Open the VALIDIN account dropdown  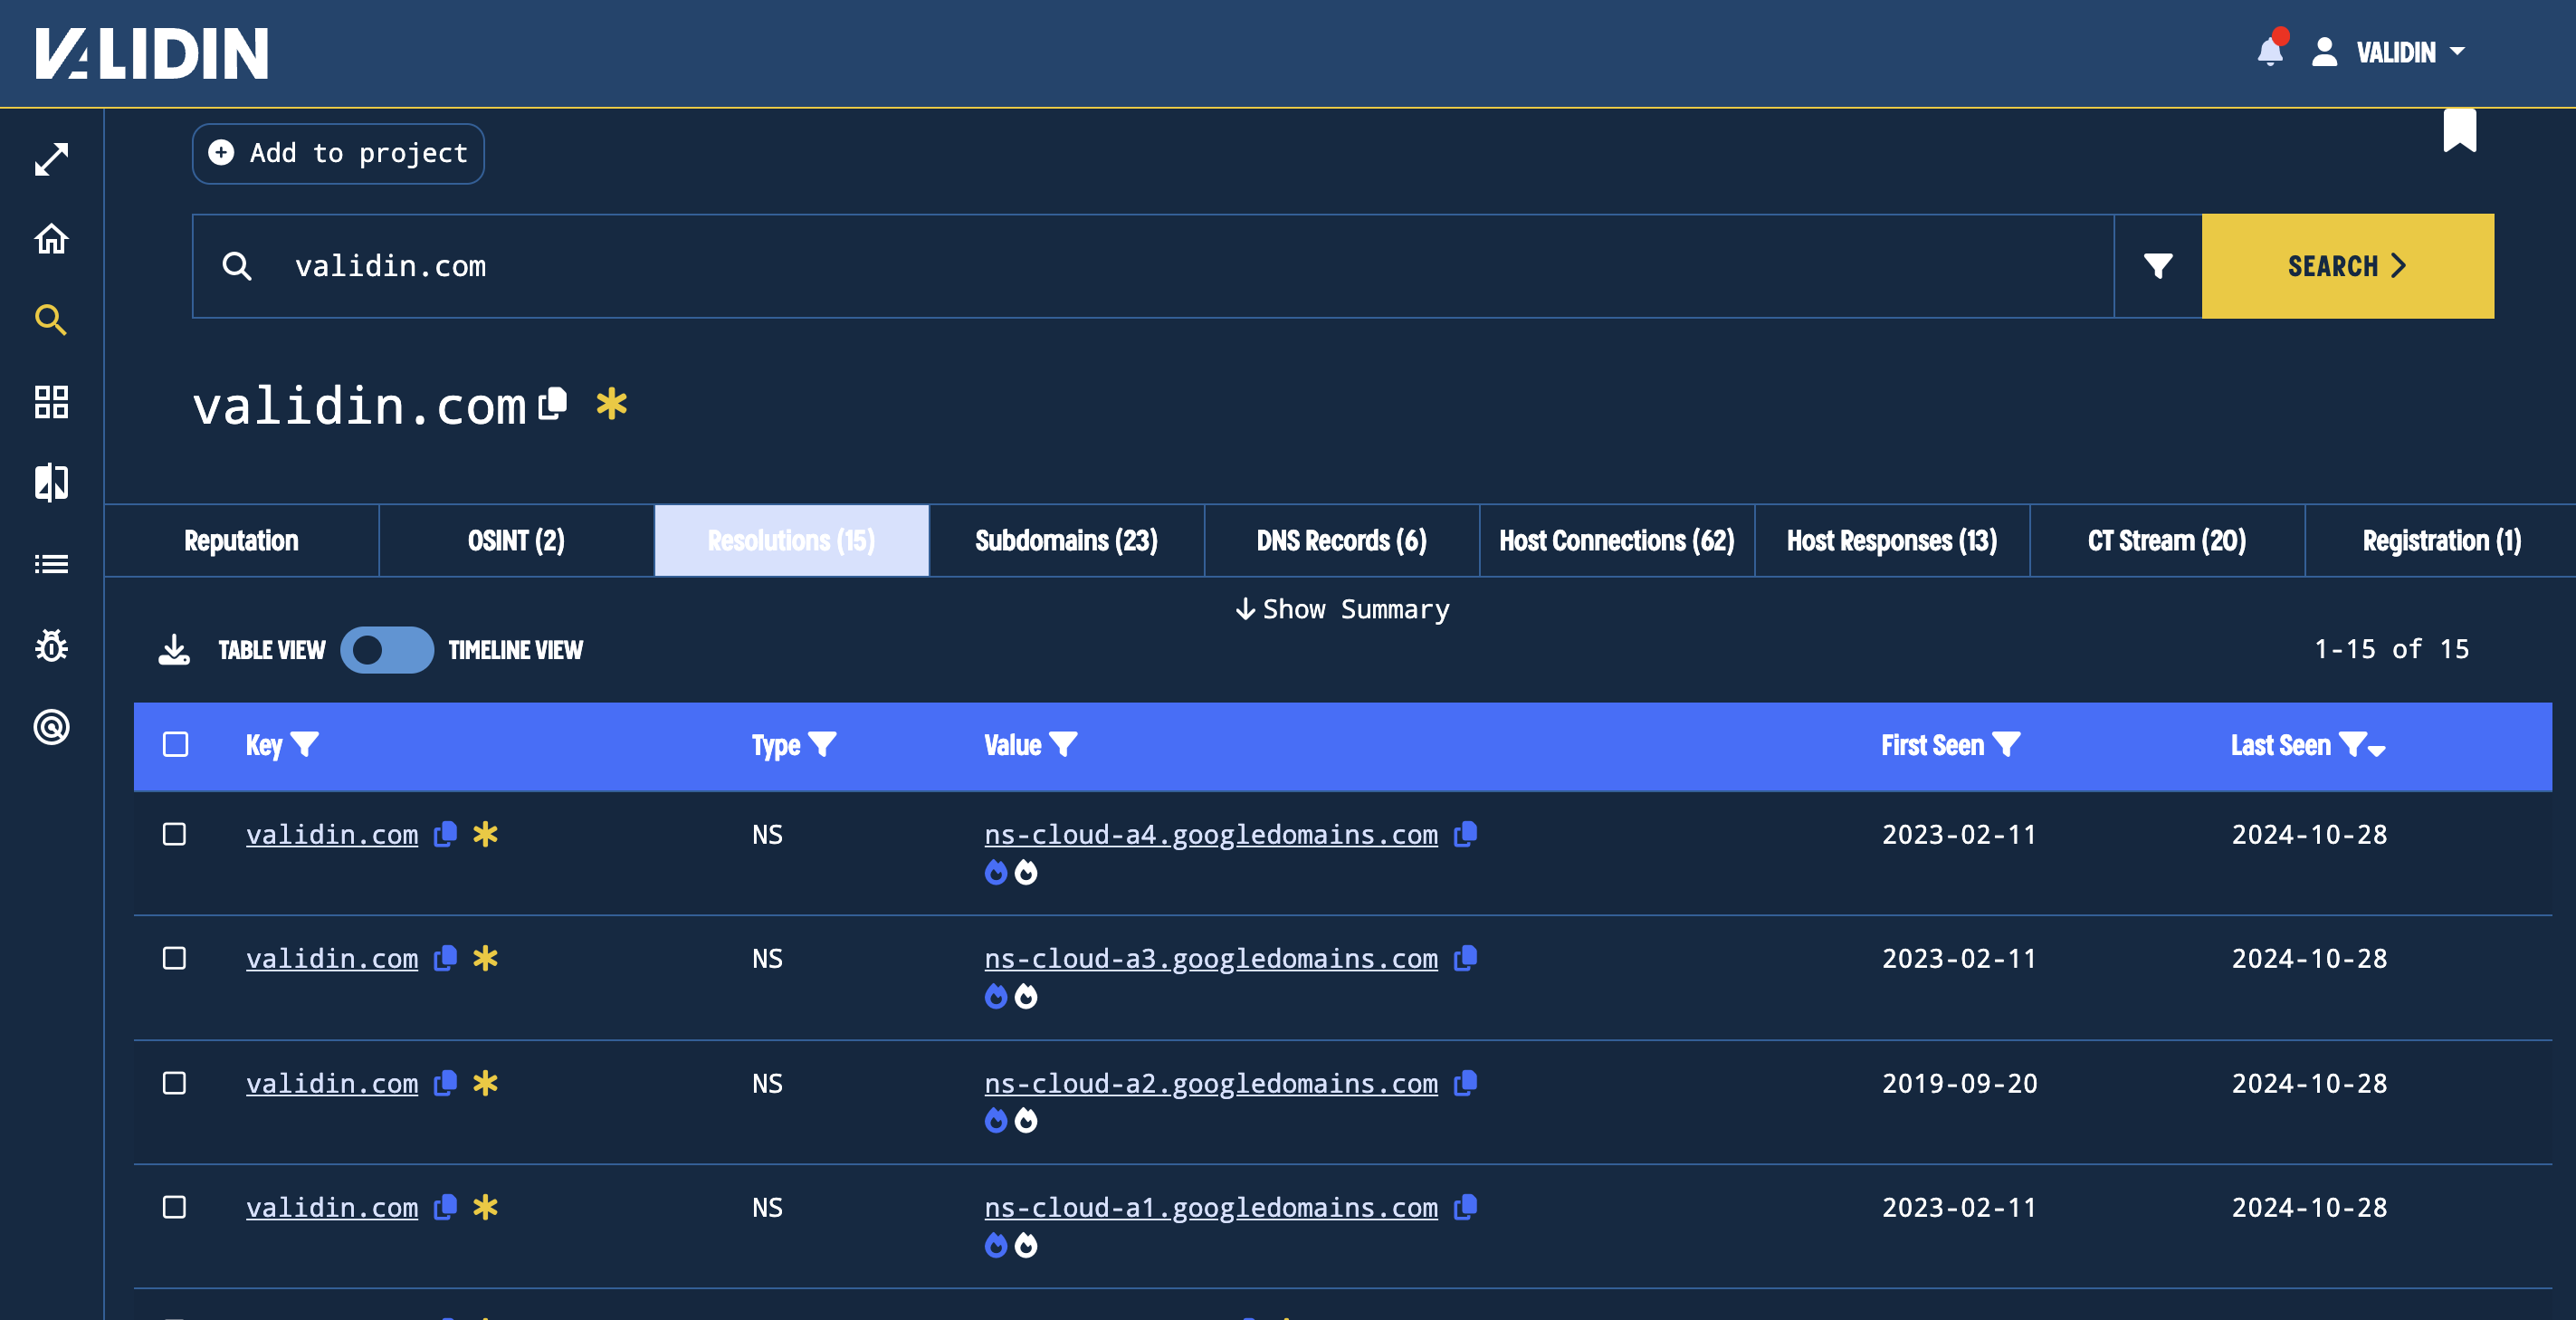pos(2411,51)
